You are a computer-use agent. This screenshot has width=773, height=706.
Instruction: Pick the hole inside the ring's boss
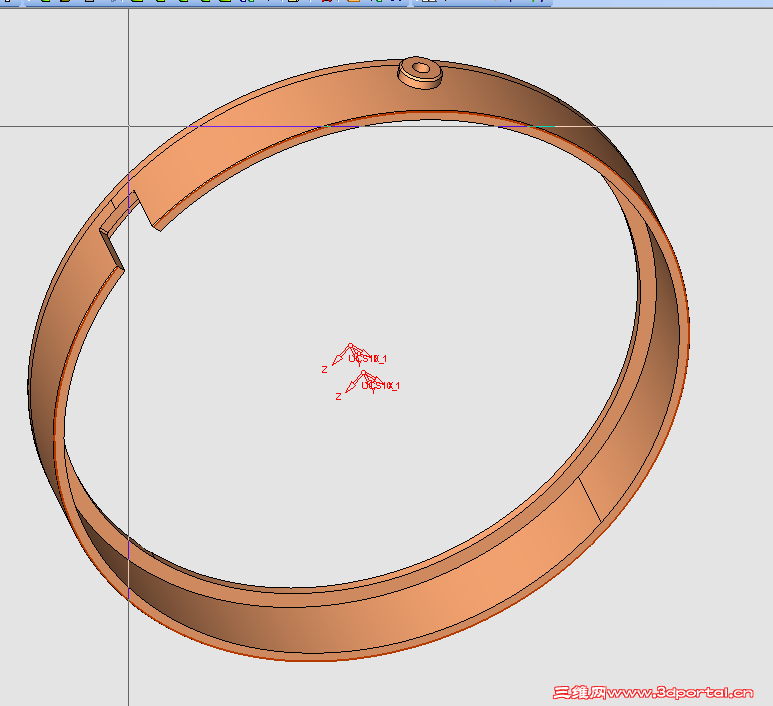pos(421,67)
